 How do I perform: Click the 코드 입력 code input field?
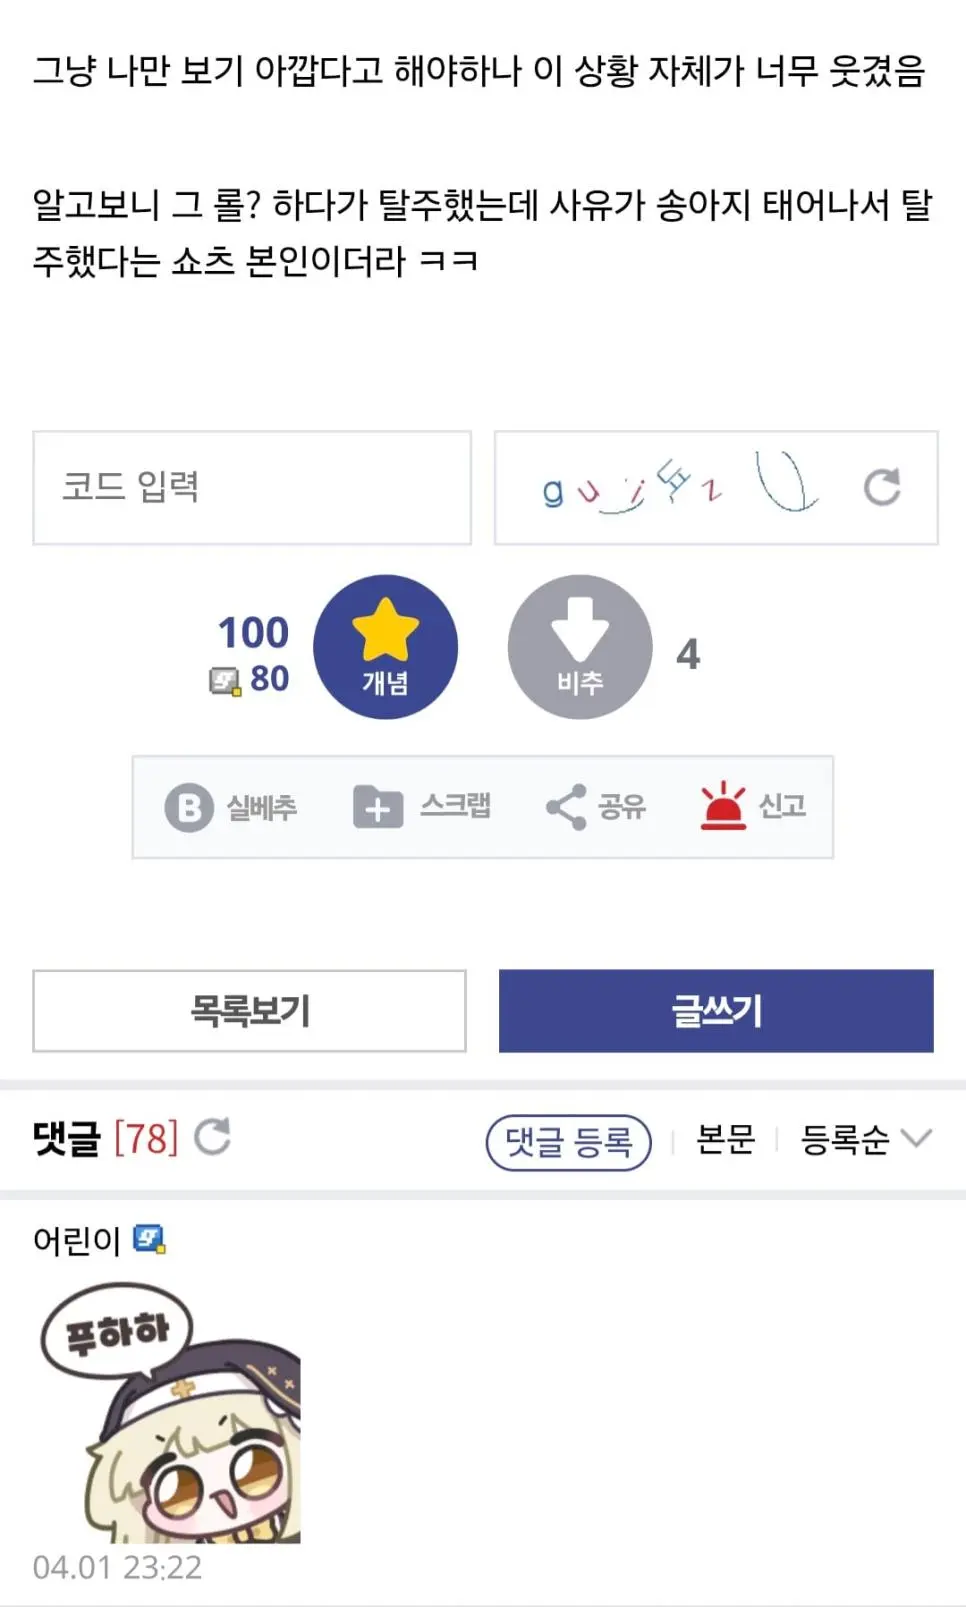pyautogui.click(x=250, y=488)
